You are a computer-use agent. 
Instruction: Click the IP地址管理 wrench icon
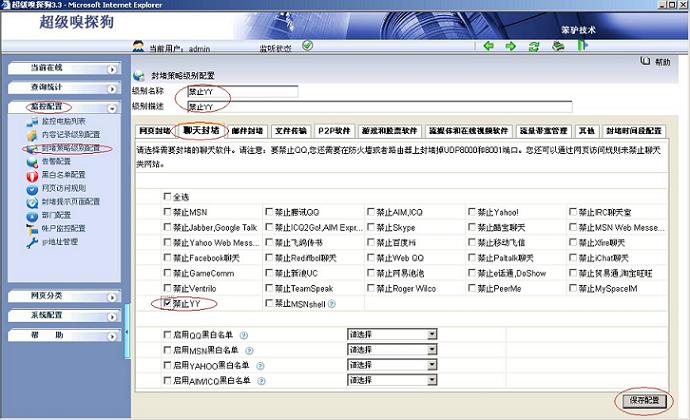(32, 241)
